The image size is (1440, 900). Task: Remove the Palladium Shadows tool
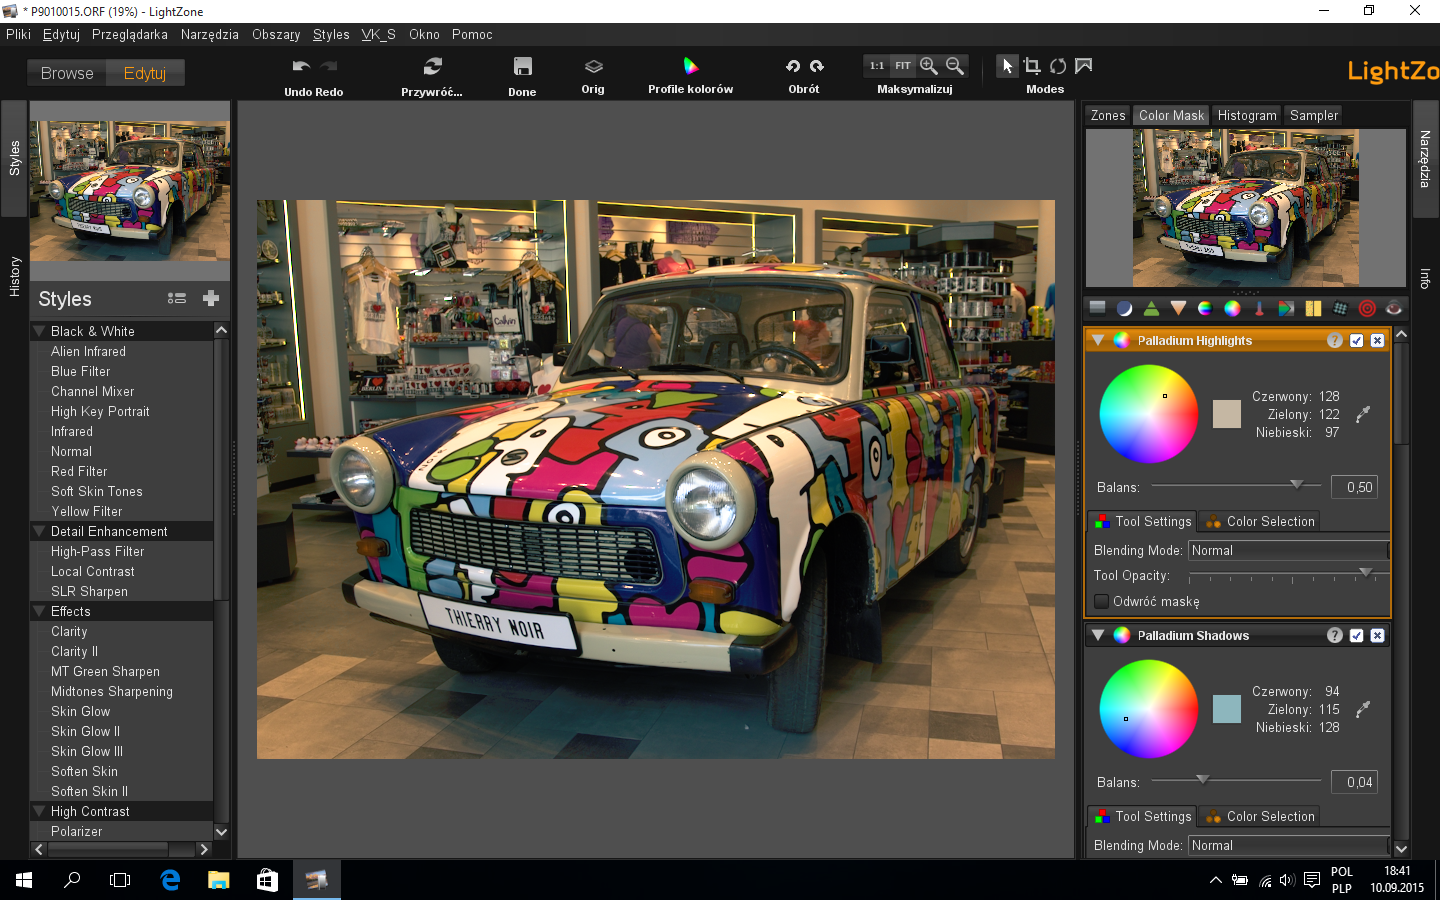pyautogui.click(x=1378, y=636)
